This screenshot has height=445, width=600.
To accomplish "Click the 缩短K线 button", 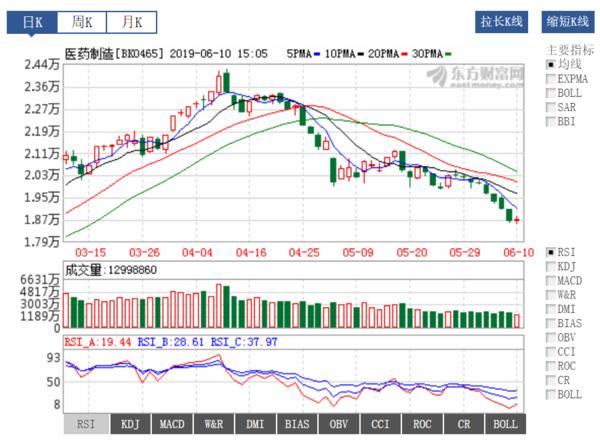I will click(x=567, y=21).
